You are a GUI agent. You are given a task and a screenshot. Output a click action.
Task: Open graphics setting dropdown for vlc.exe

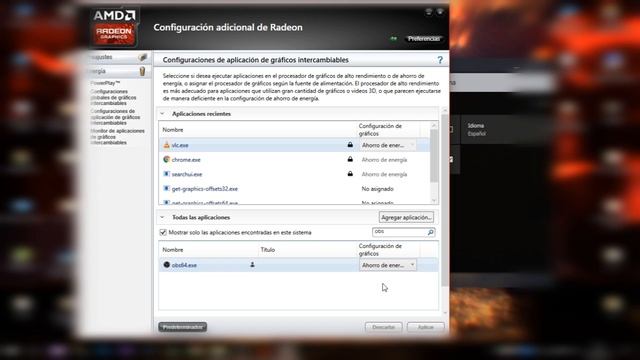pos(388,145)
